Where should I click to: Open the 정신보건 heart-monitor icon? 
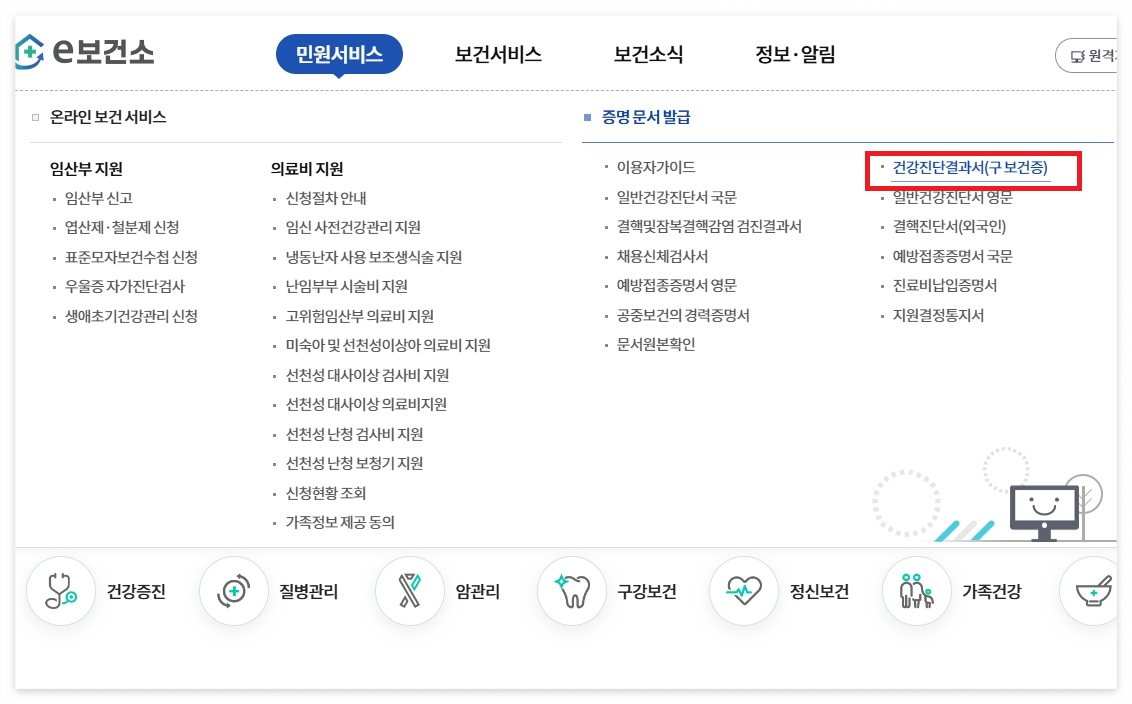(x=742, y=590)
